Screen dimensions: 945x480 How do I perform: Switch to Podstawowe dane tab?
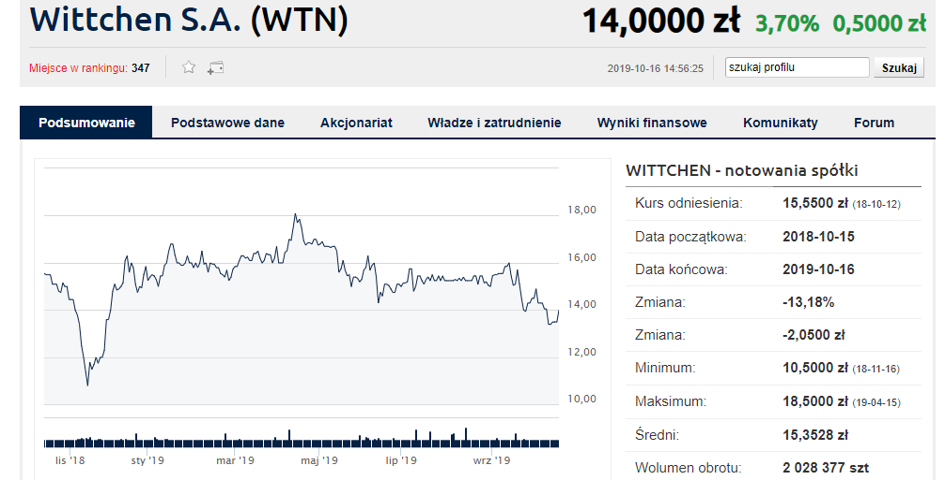tap(227, 122)
